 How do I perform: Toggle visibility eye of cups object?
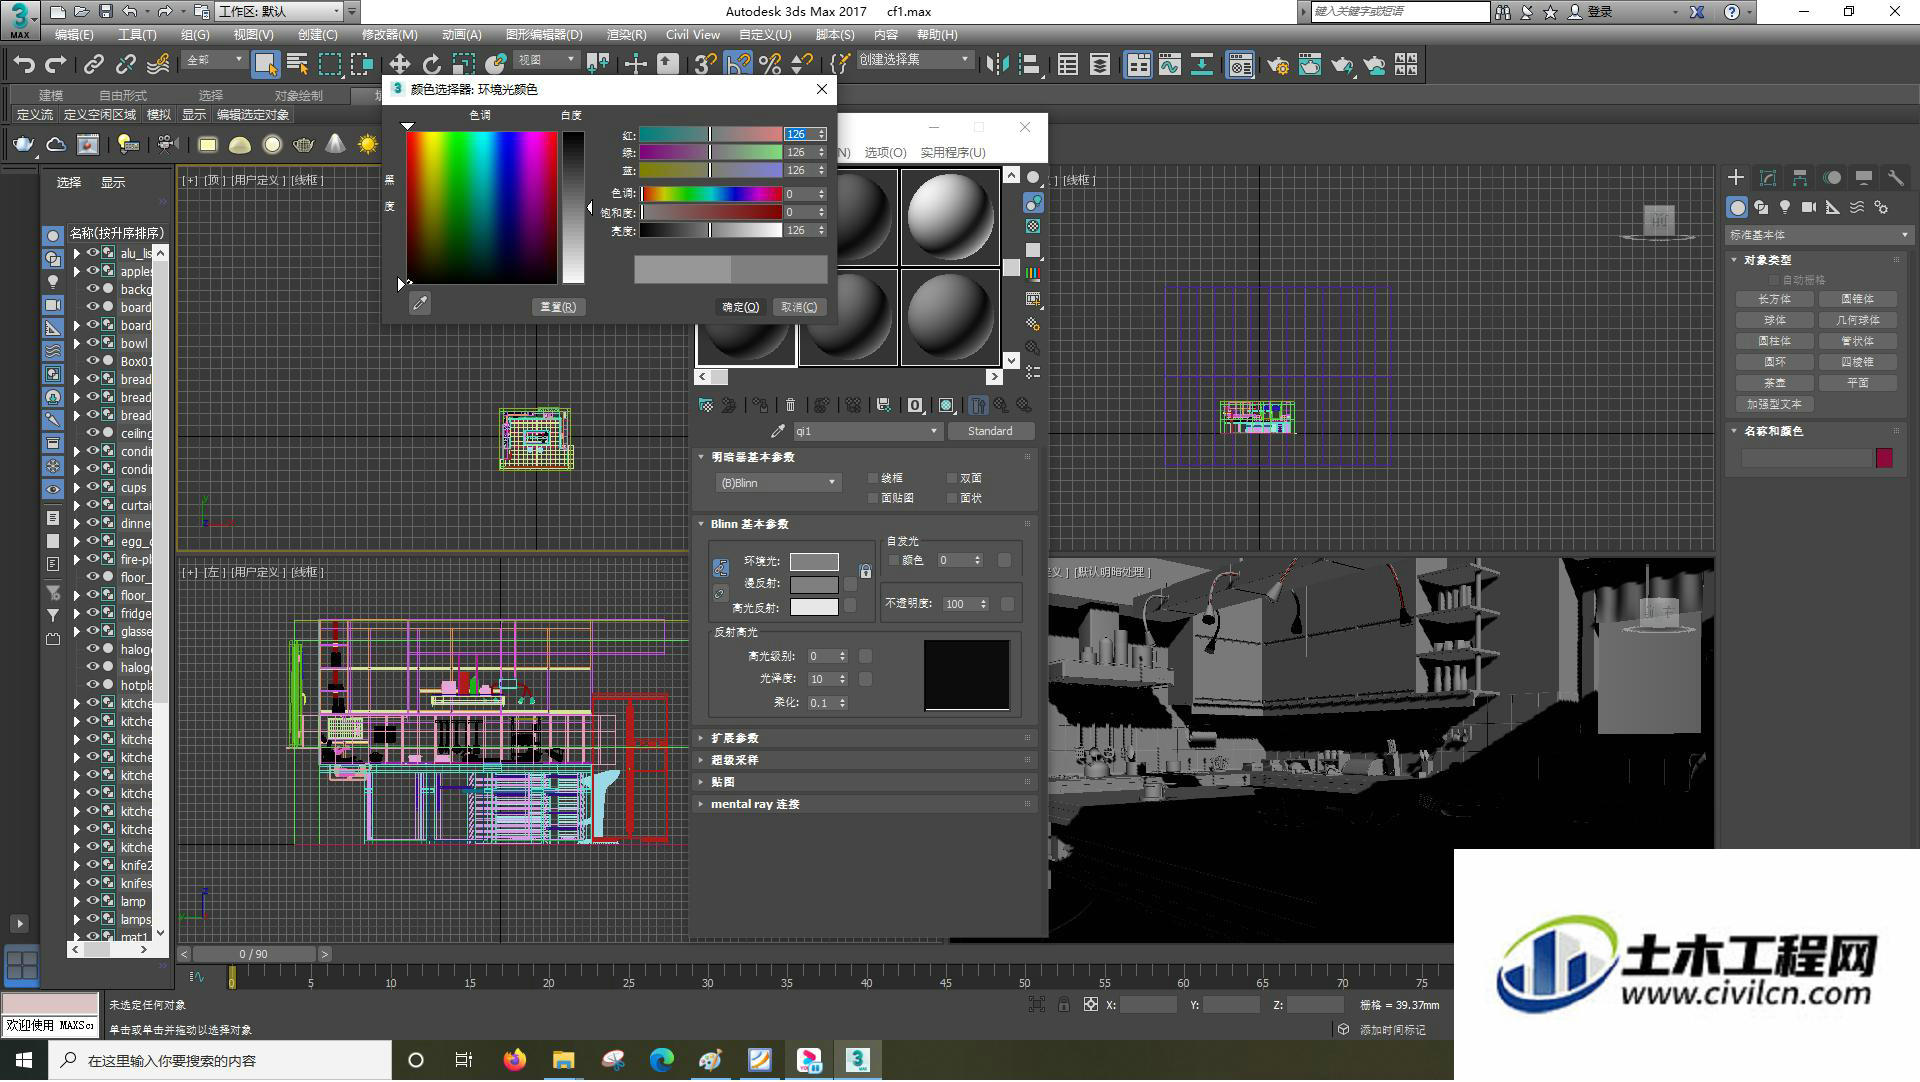[x=93, y=487]
